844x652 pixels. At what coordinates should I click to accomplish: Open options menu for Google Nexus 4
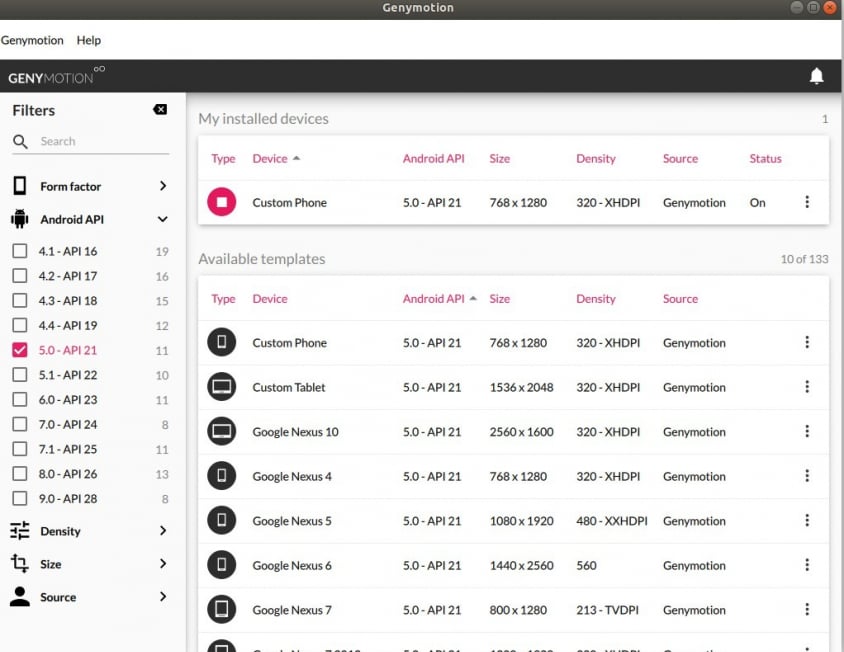click(806, 476)
